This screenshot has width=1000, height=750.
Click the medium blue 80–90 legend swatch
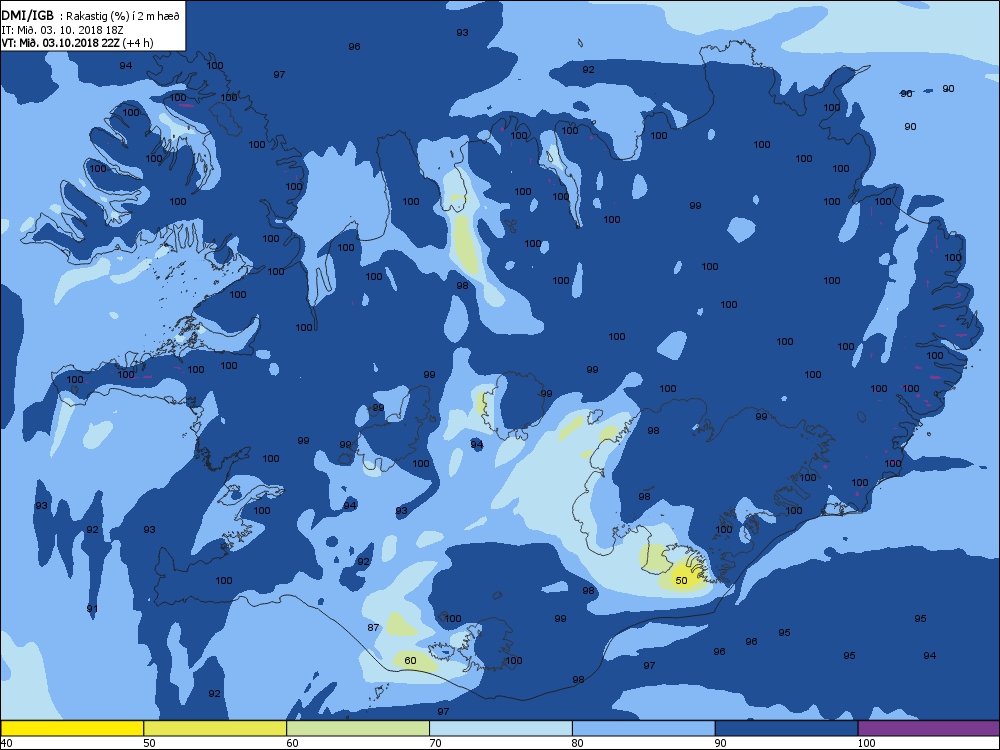coord(643,728)
